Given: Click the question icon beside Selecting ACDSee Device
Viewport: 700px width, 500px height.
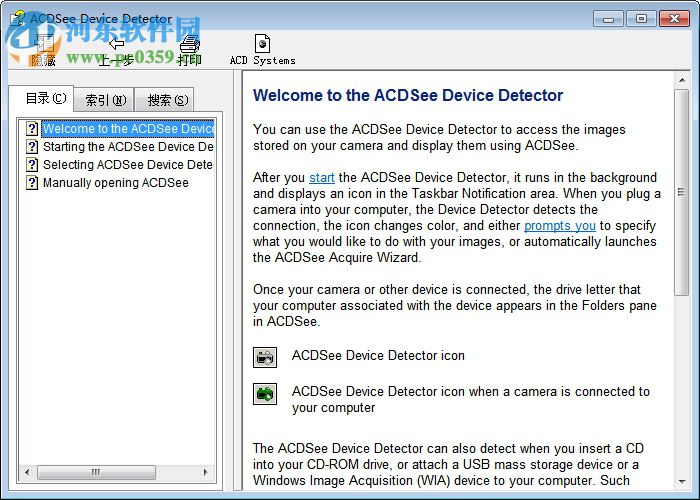Looking at the screenshot, I should pyautogui.click(x=32, y=164).
